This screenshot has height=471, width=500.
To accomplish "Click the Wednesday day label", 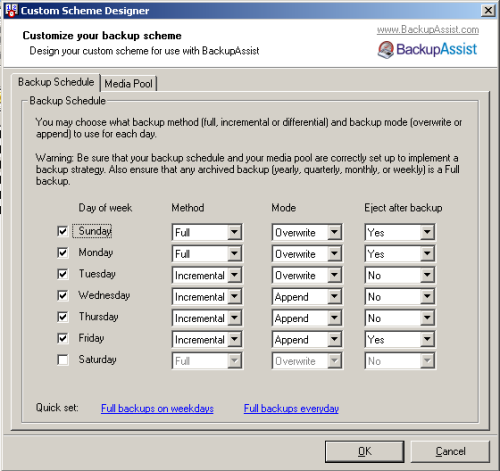I will click(104, 295).
